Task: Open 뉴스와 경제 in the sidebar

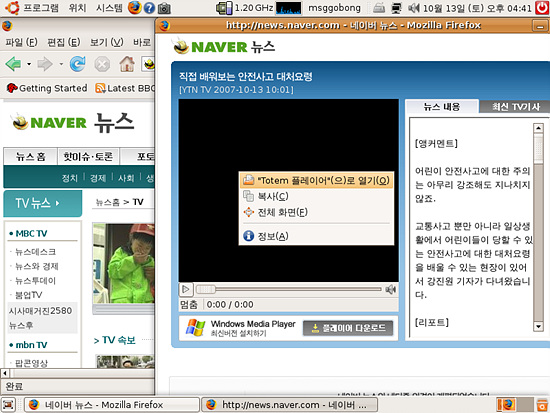Action: click(x=36, y=266)
